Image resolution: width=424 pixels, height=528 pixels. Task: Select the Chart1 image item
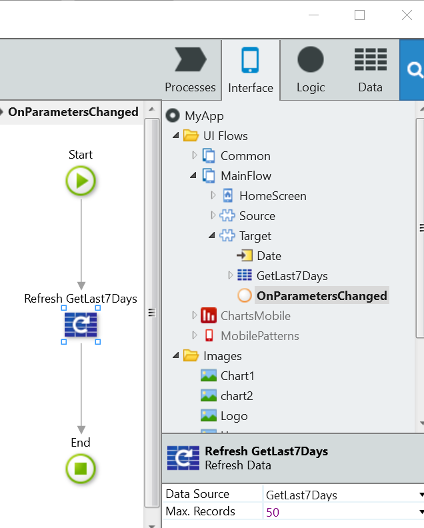tap(237, 375)
